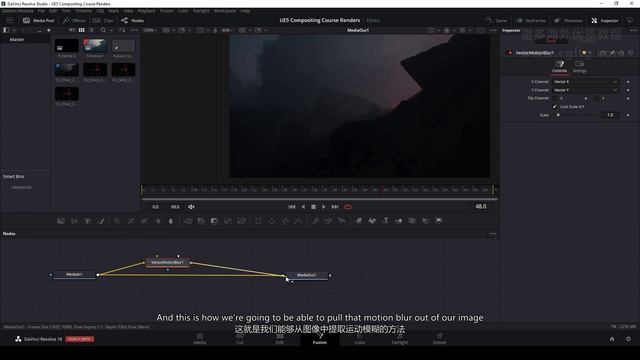Screen dimensions: 640x360
Task: Open the Metadata panel
Action: coord(568,20)
